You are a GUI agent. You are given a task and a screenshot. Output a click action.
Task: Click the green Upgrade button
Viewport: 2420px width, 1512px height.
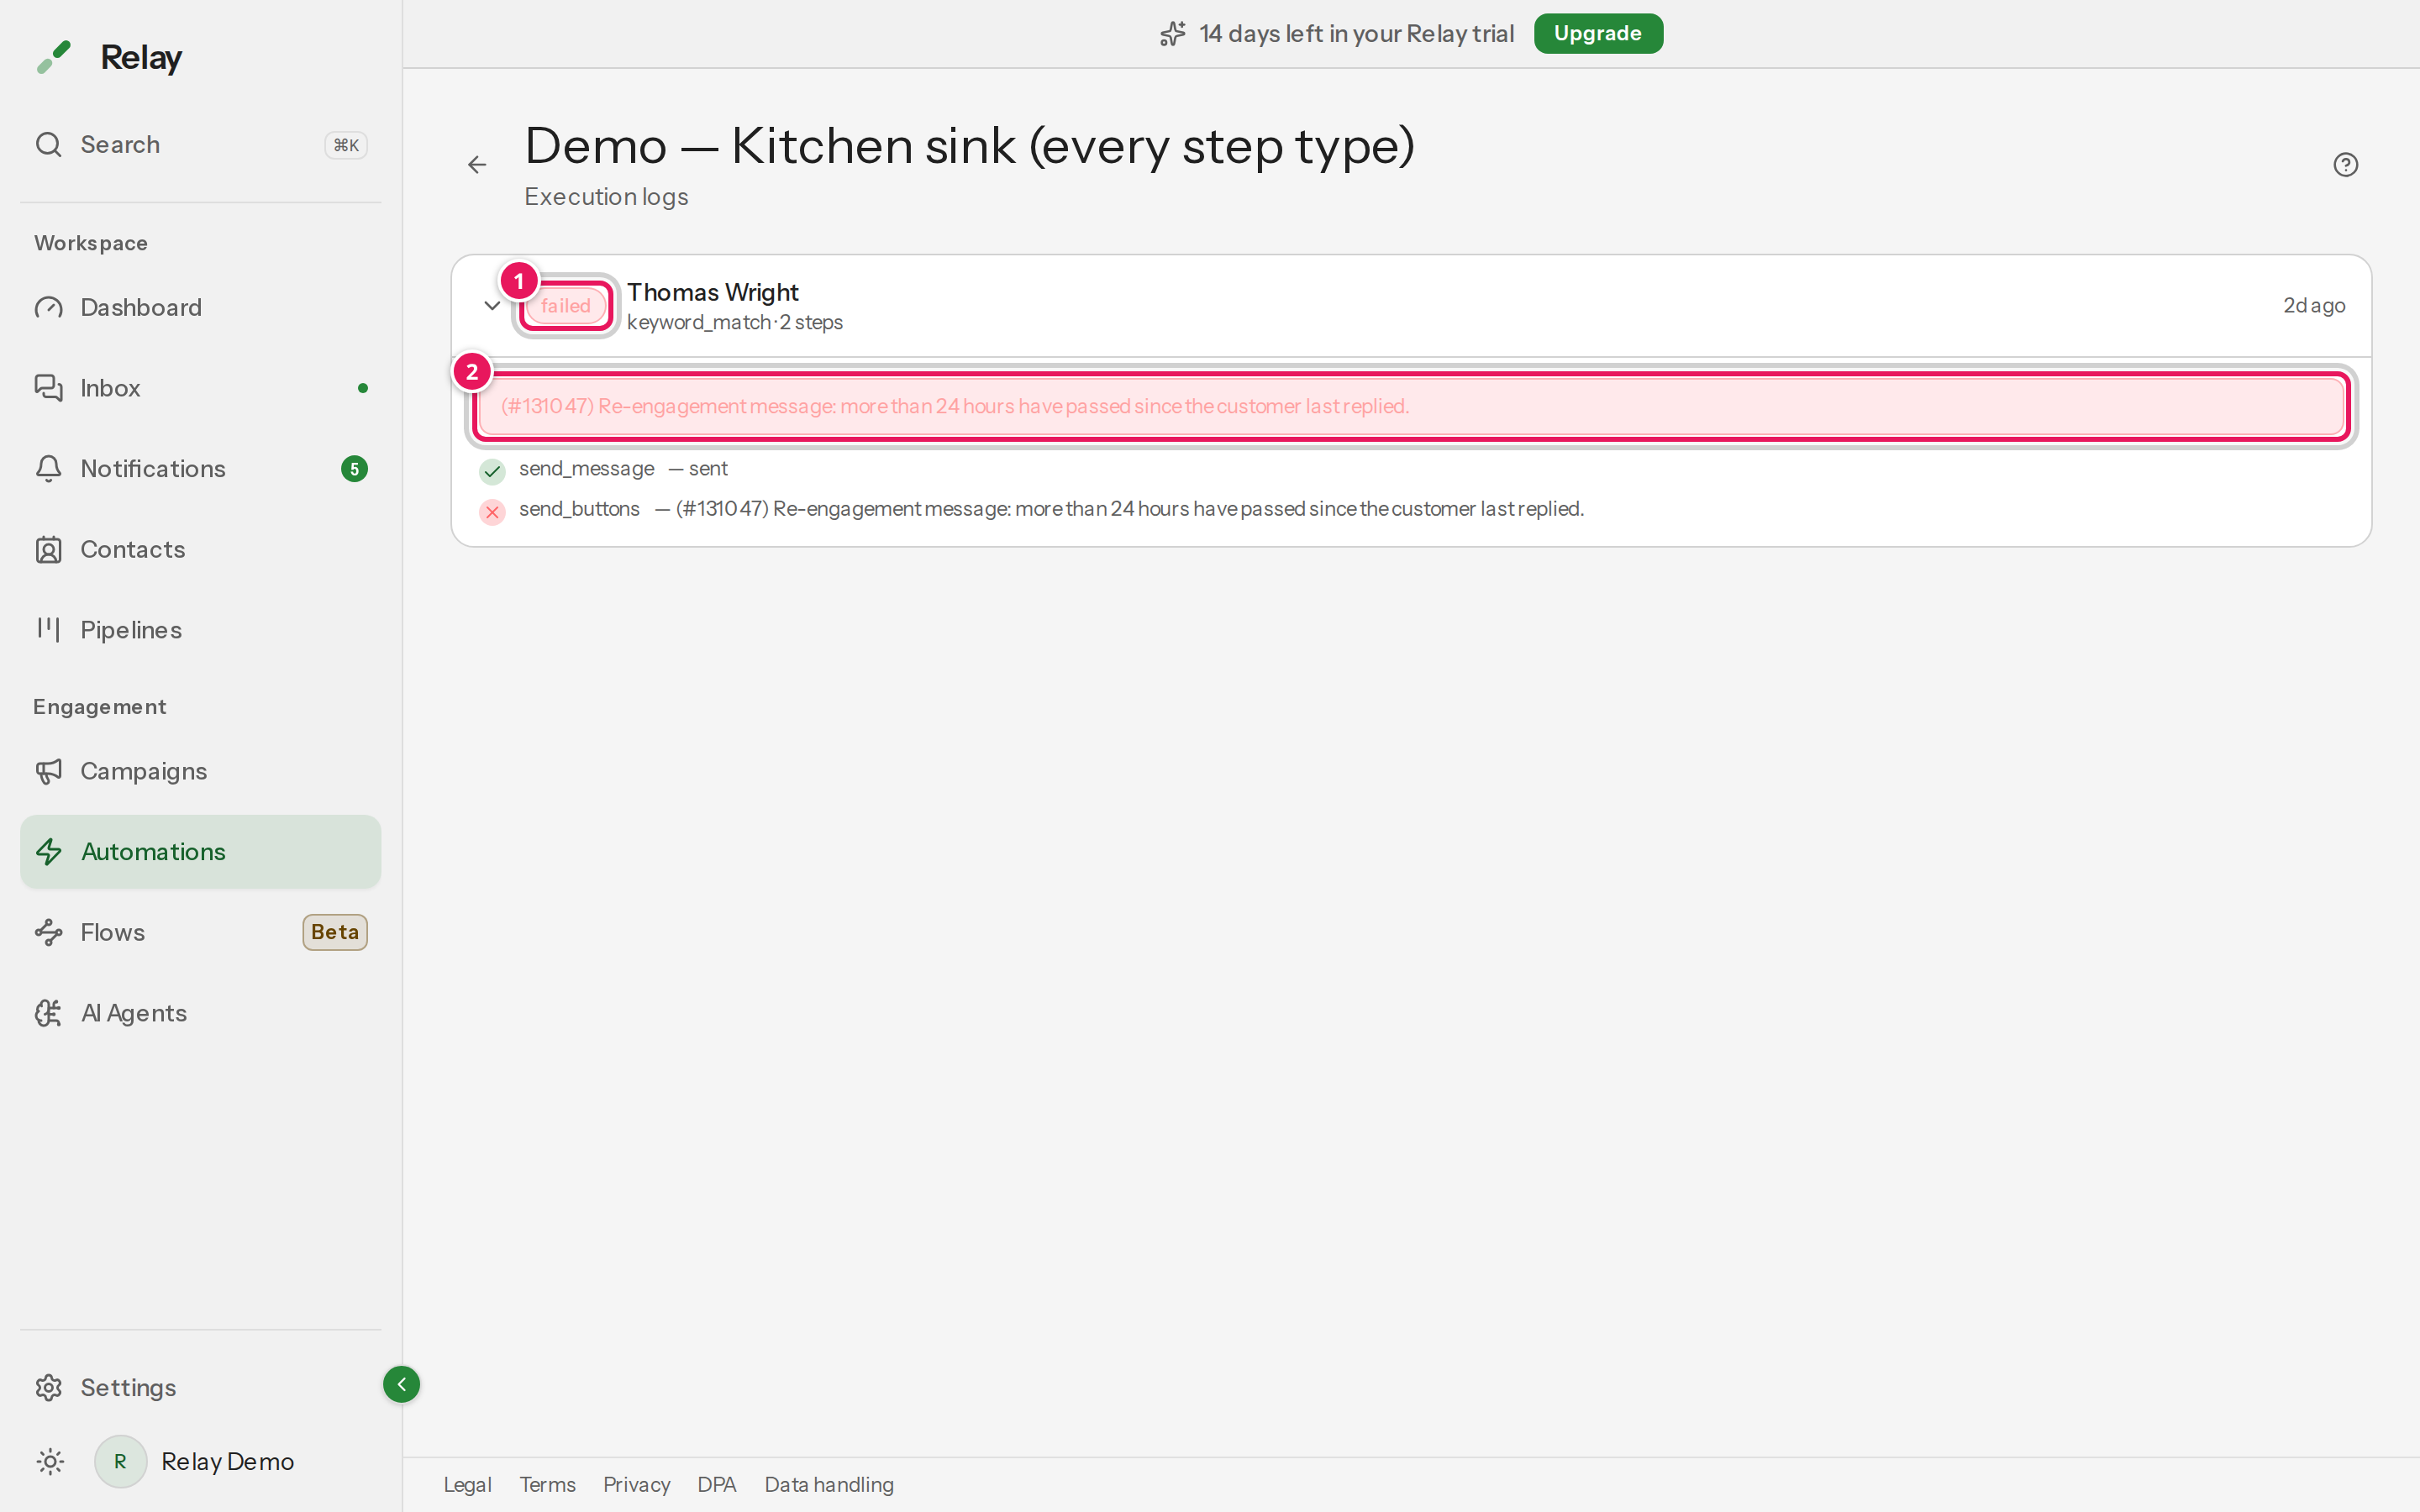pos(1597,33)
